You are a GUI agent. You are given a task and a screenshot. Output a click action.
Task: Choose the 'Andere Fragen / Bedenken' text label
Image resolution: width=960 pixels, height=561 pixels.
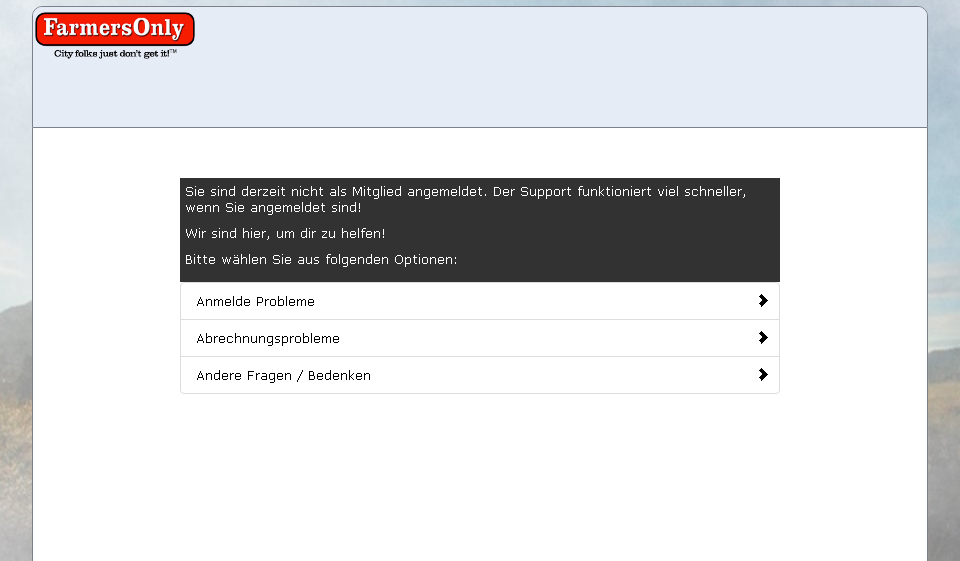coord(283,376)
